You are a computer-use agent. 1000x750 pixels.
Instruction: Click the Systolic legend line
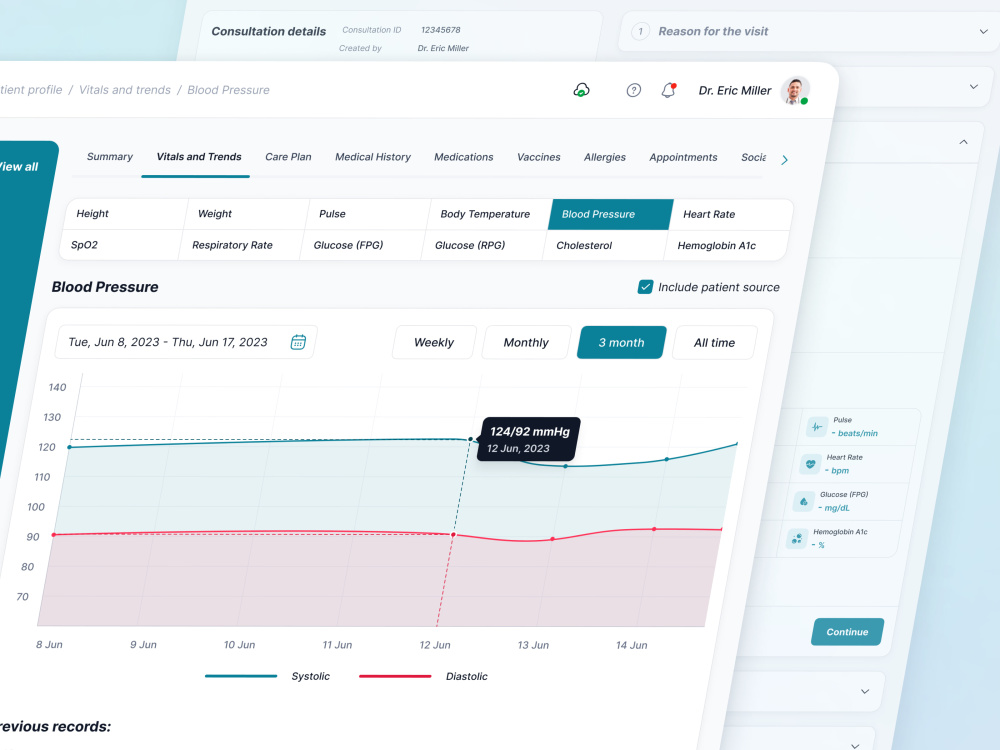click(241, 676)
